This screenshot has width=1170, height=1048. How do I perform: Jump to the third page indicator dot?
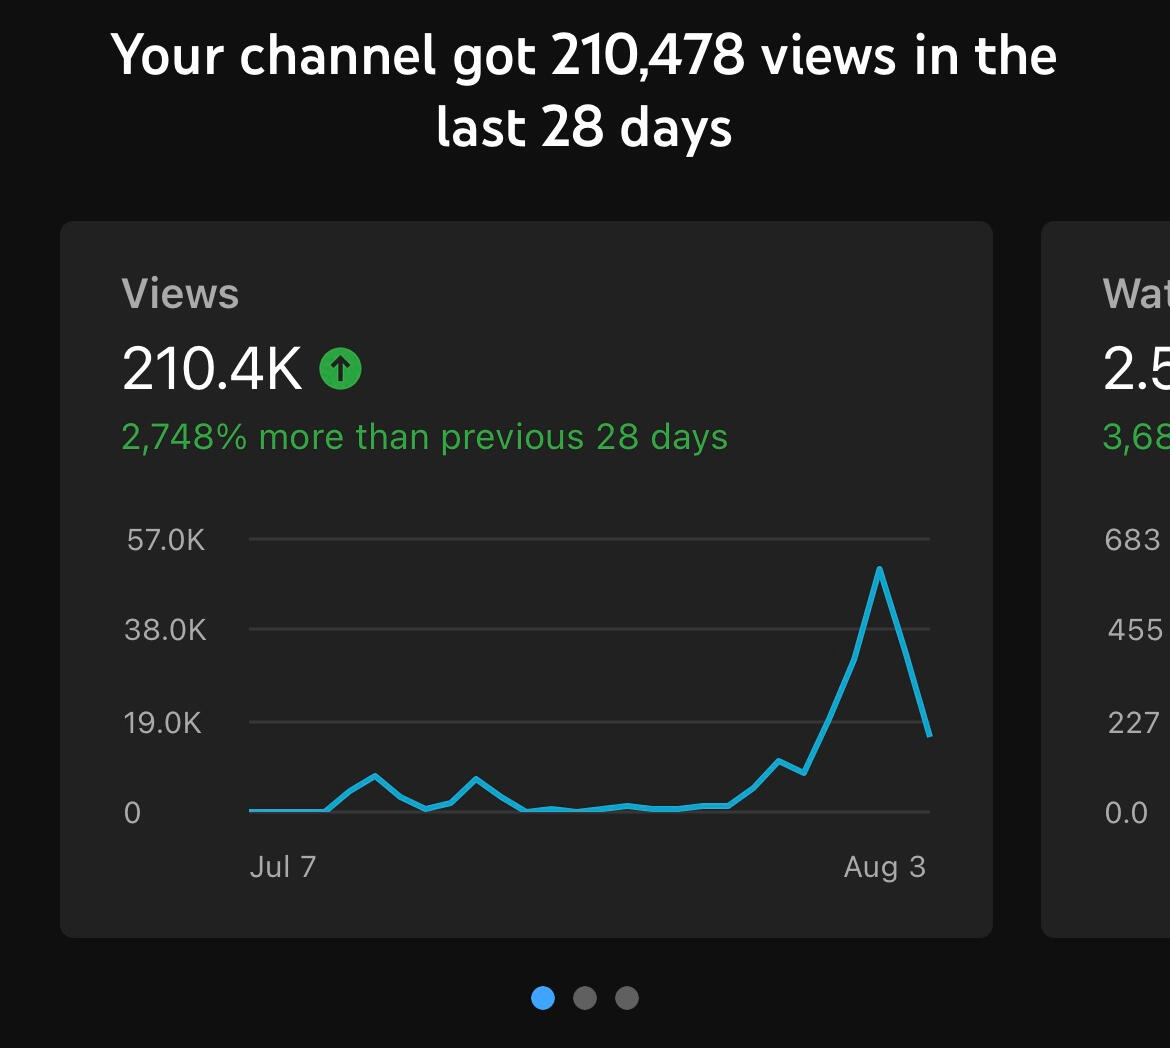pyautogui.click(x=627, y=997)
